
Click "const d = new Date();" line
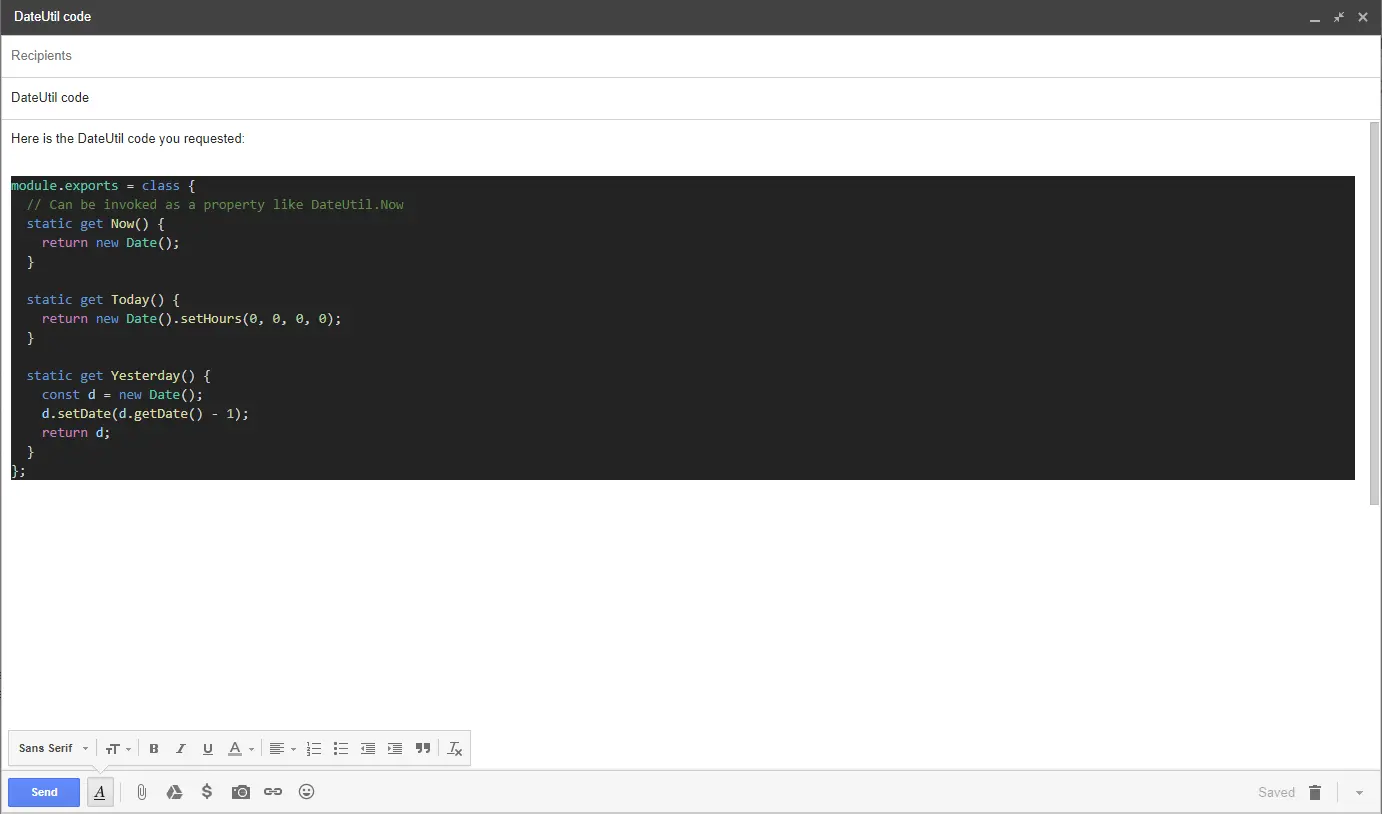122,395
